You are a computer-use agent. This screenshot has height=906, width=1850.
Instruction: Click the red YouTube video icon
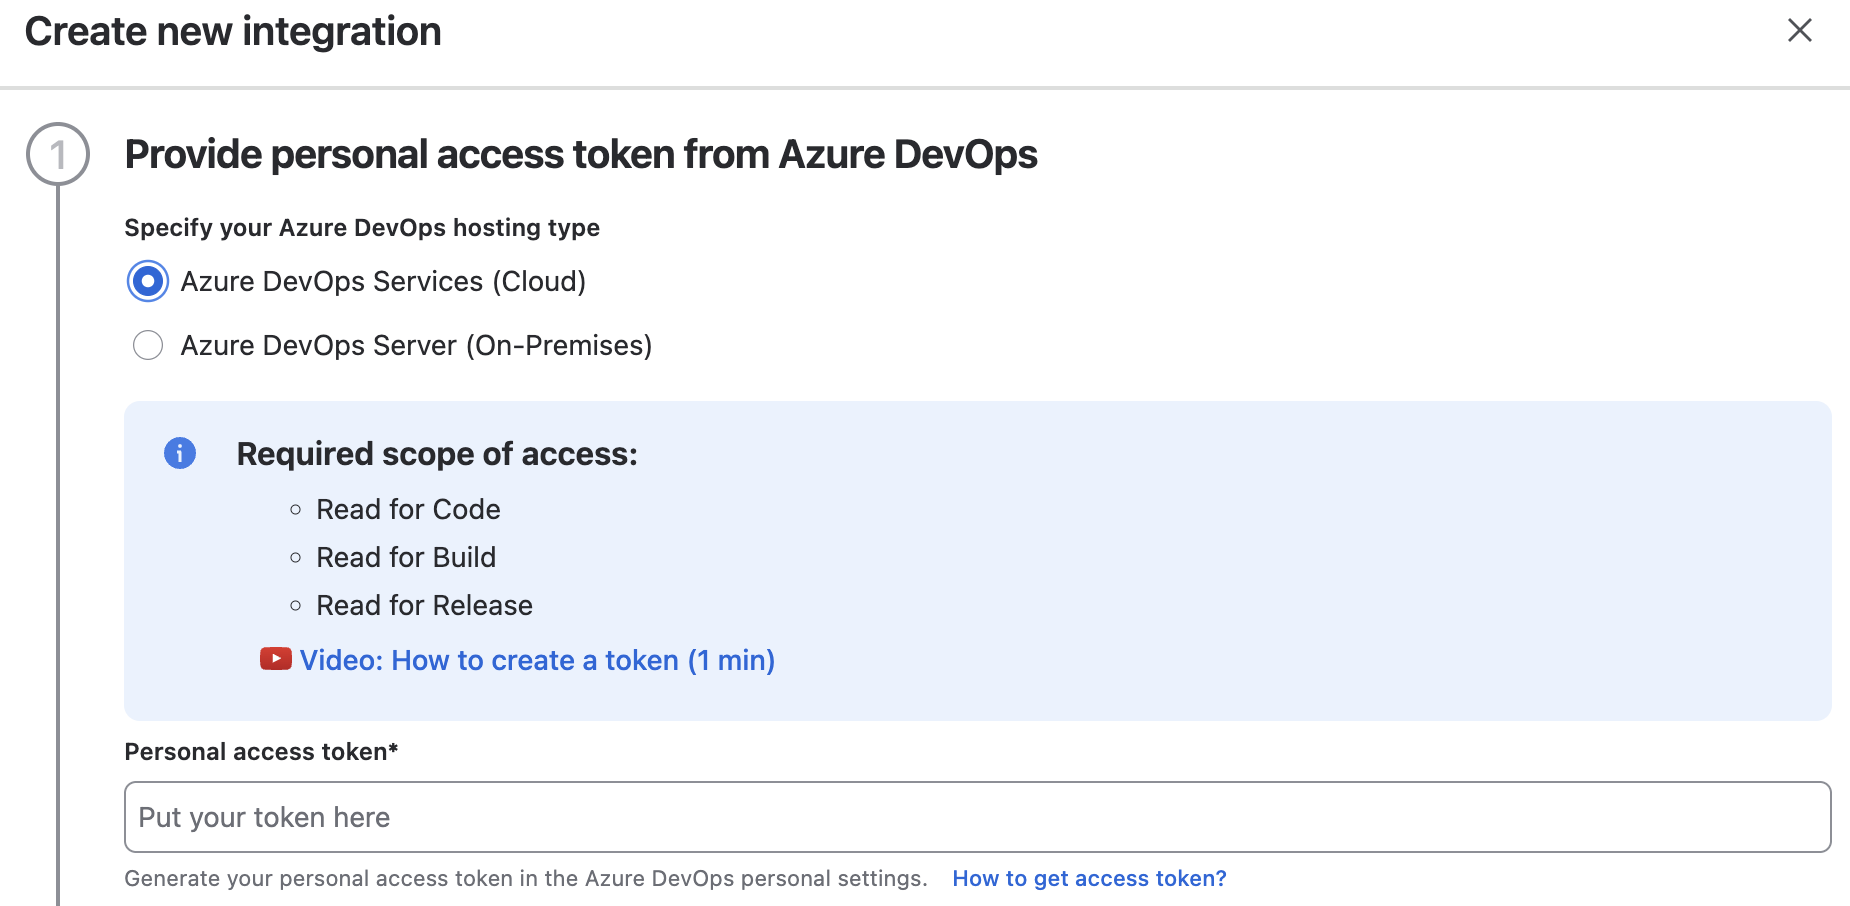[x=275, y=659]
